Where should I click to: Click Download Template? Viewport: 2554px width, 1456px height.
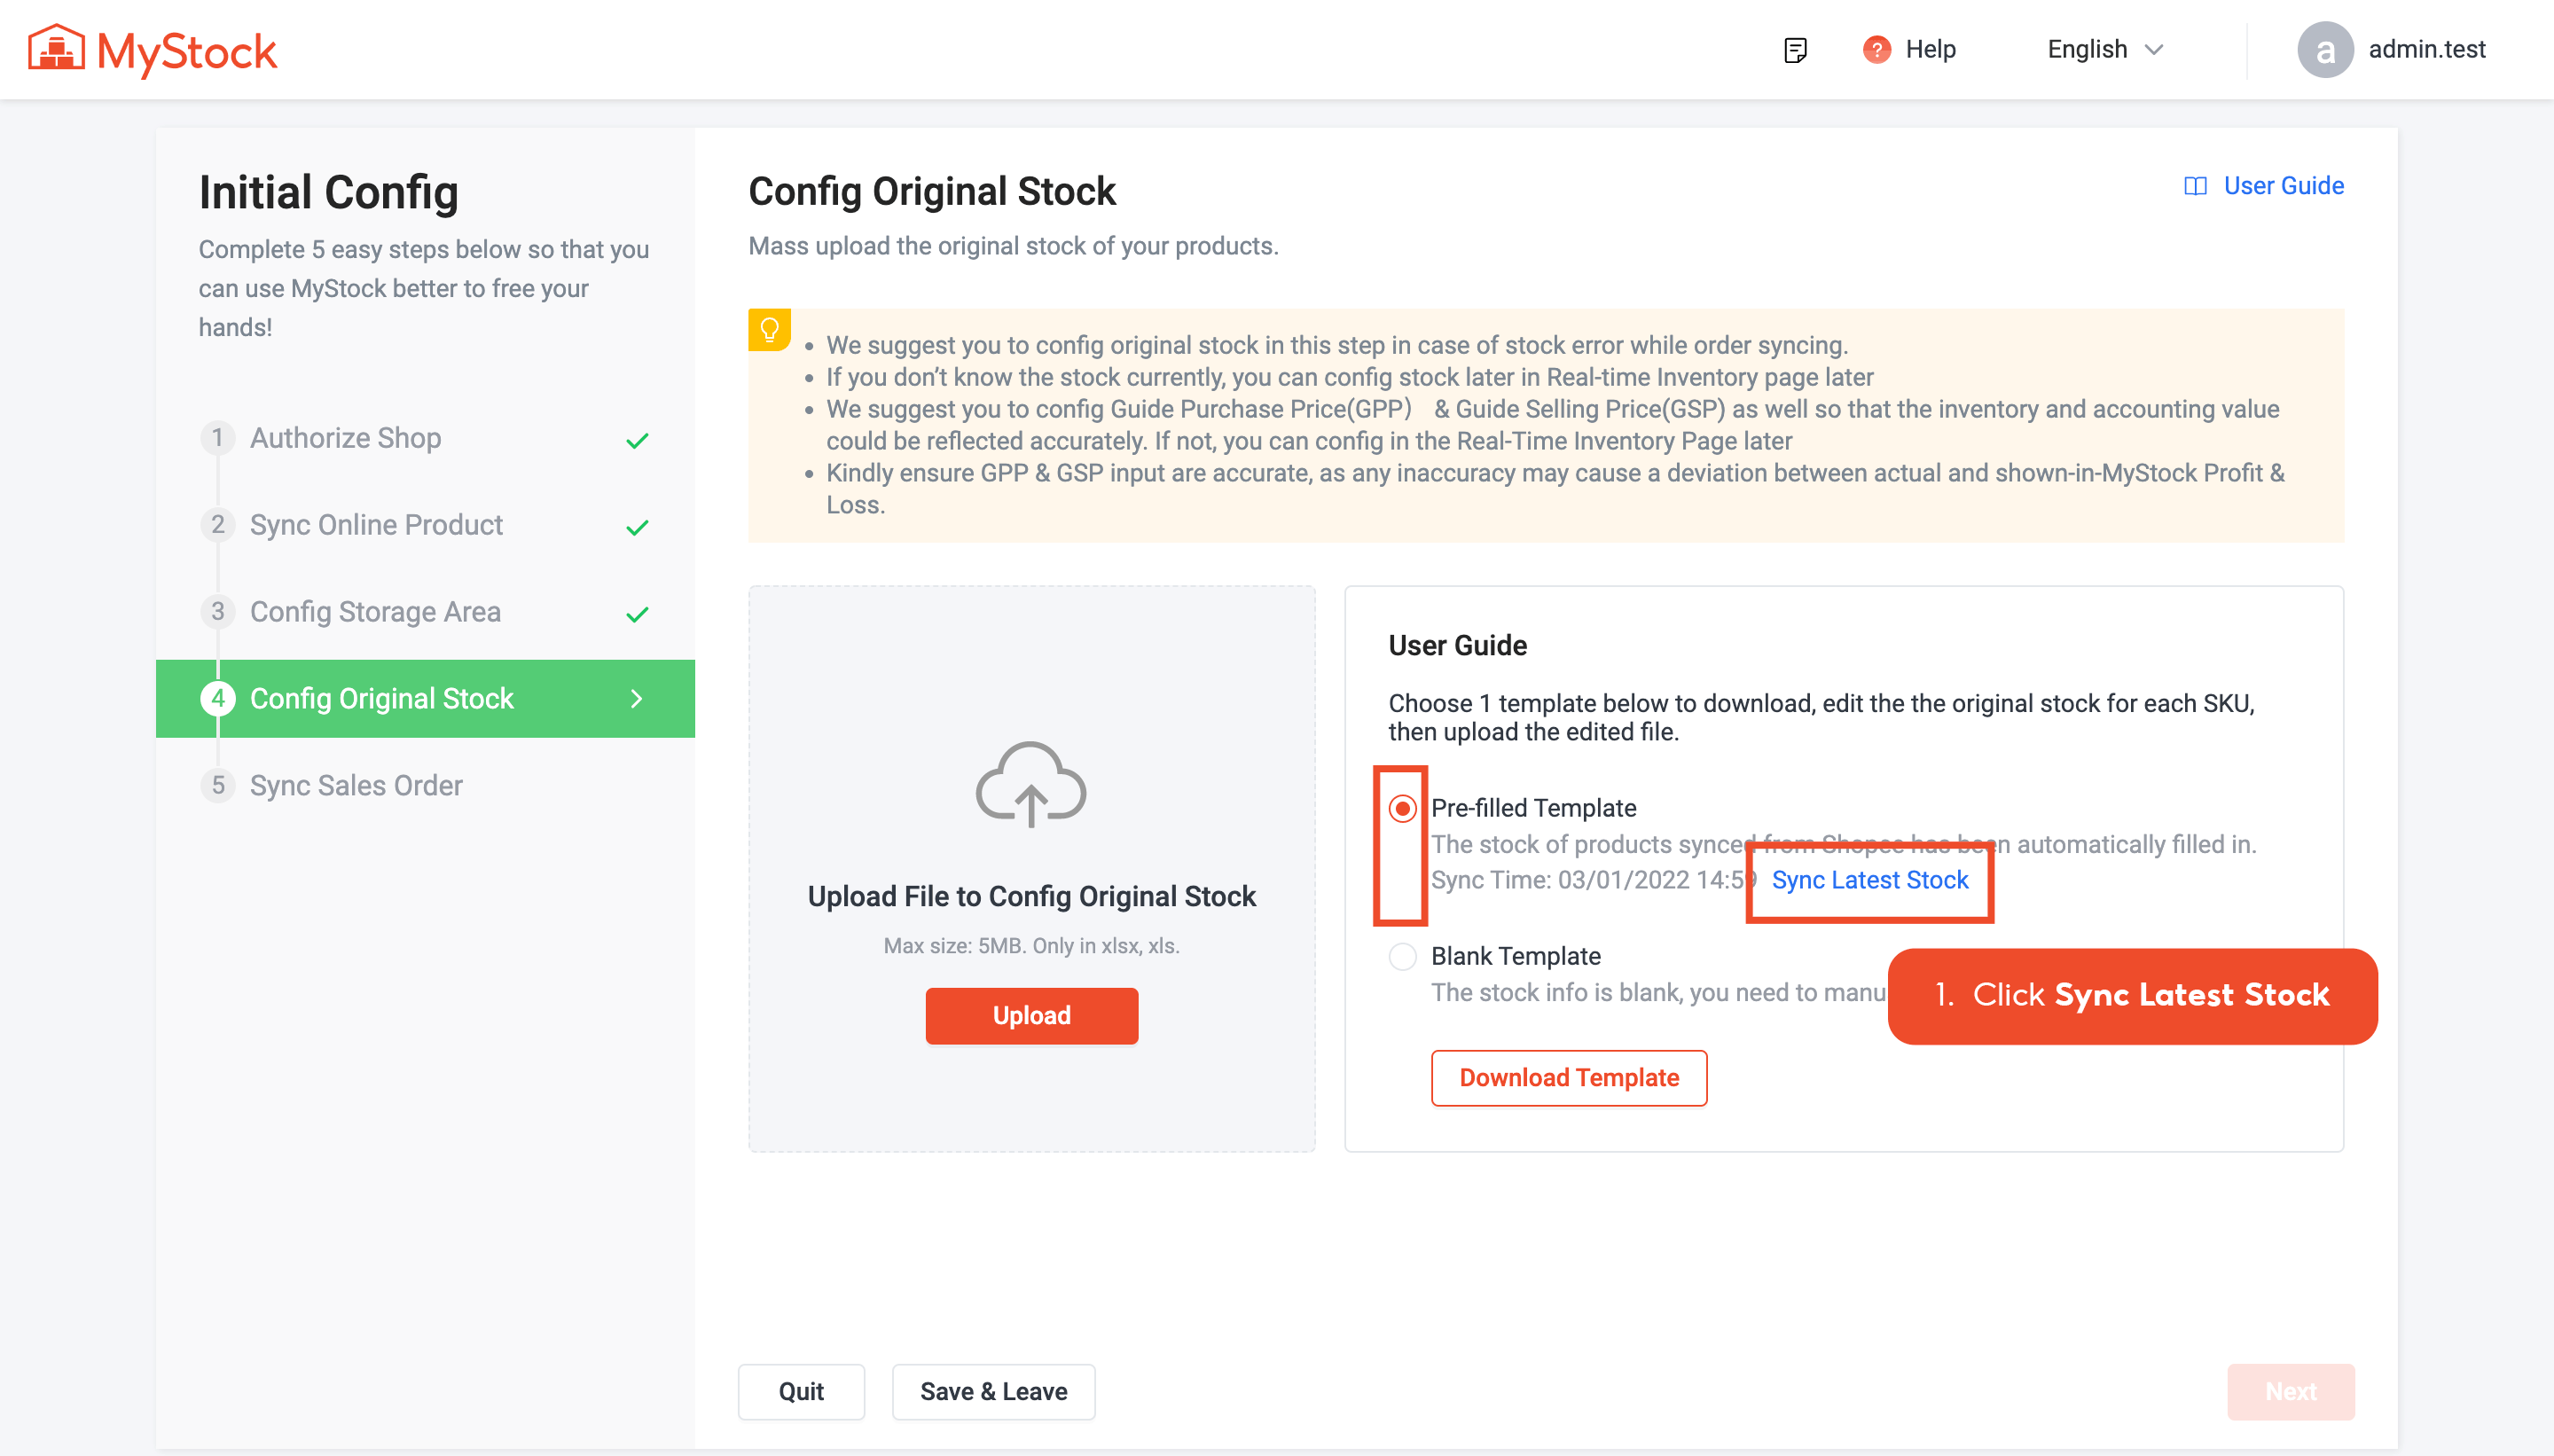point(1568,1078)
